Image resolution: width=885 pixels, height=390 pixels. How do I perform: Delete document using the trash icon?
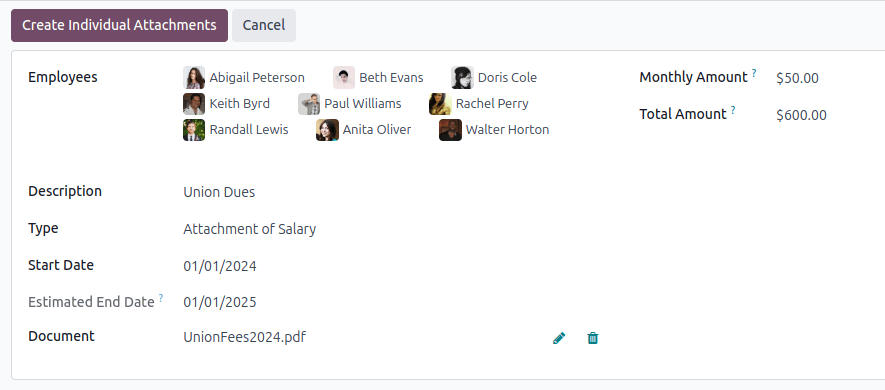tap(593, 338)
